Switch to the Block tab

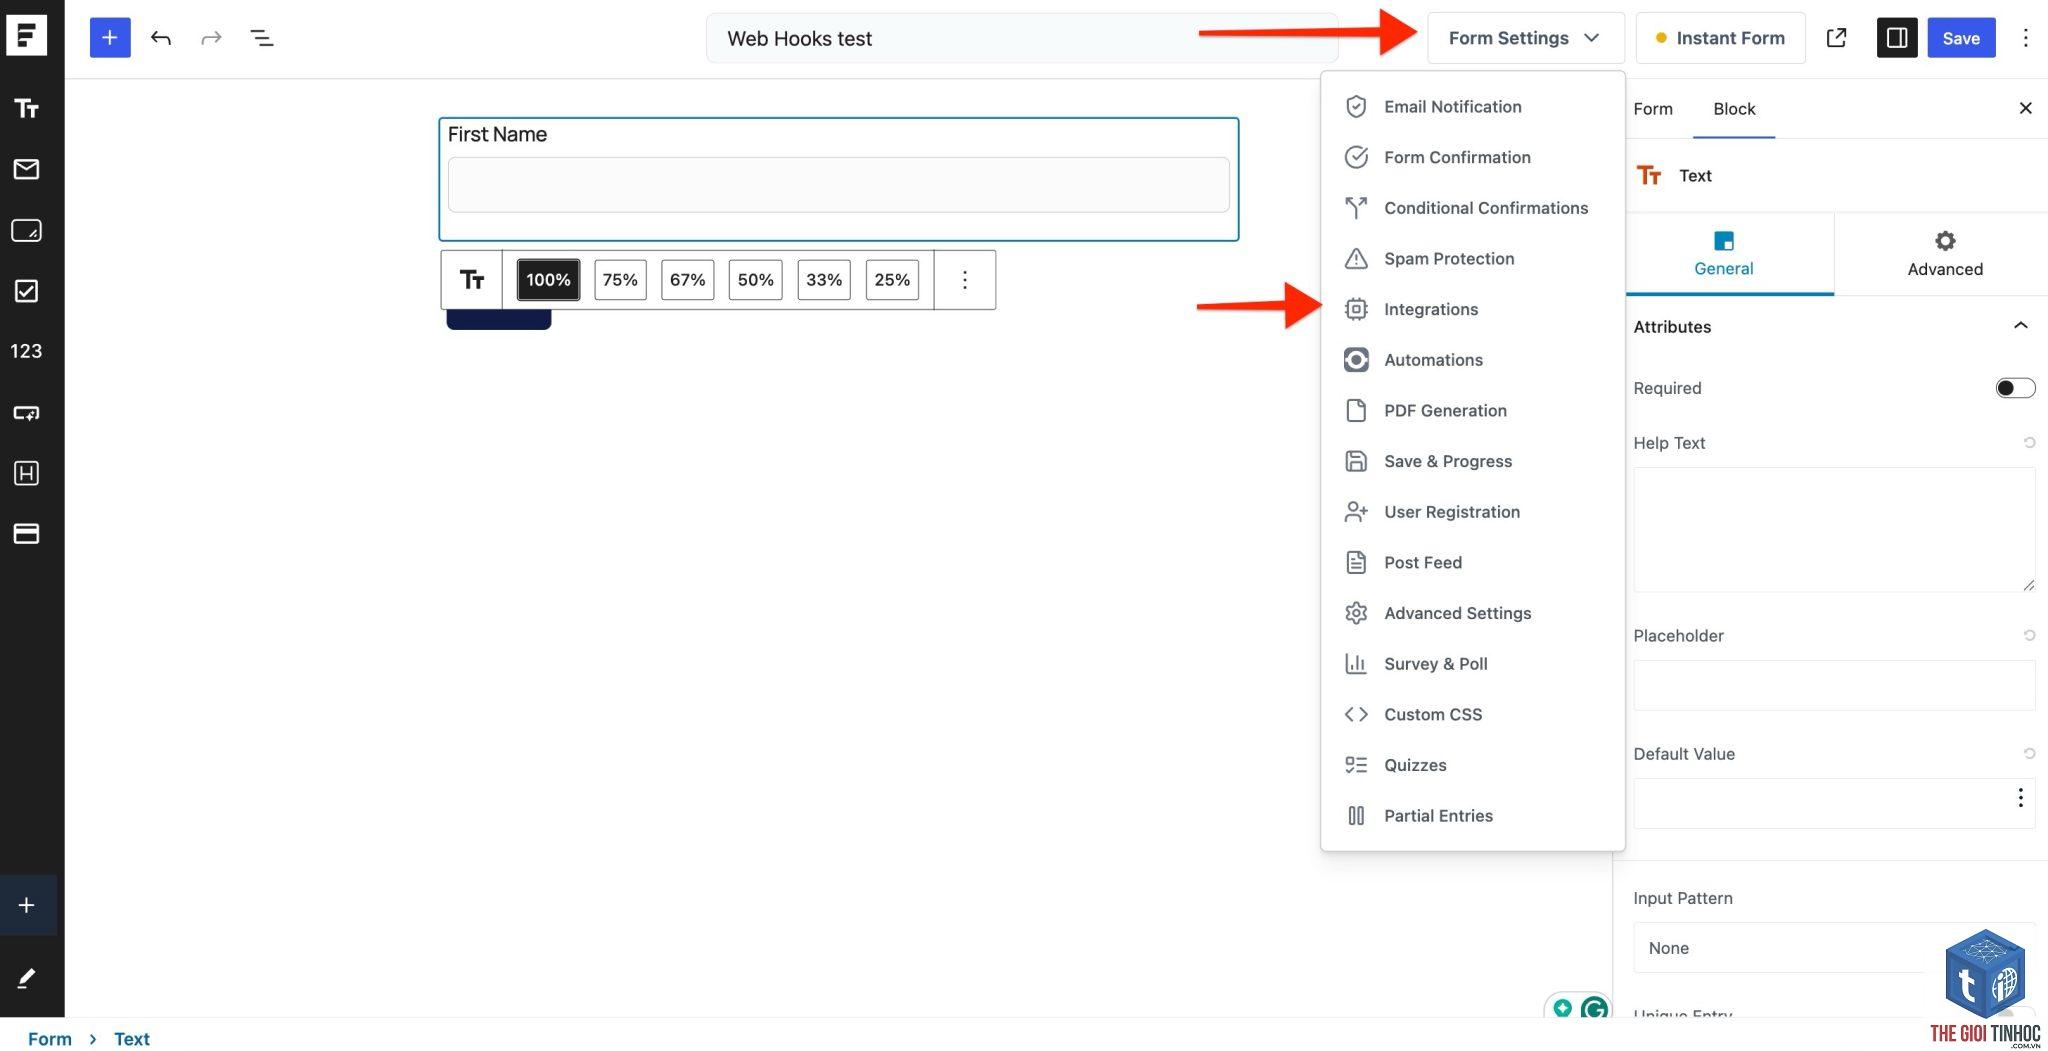[1734, 109]
